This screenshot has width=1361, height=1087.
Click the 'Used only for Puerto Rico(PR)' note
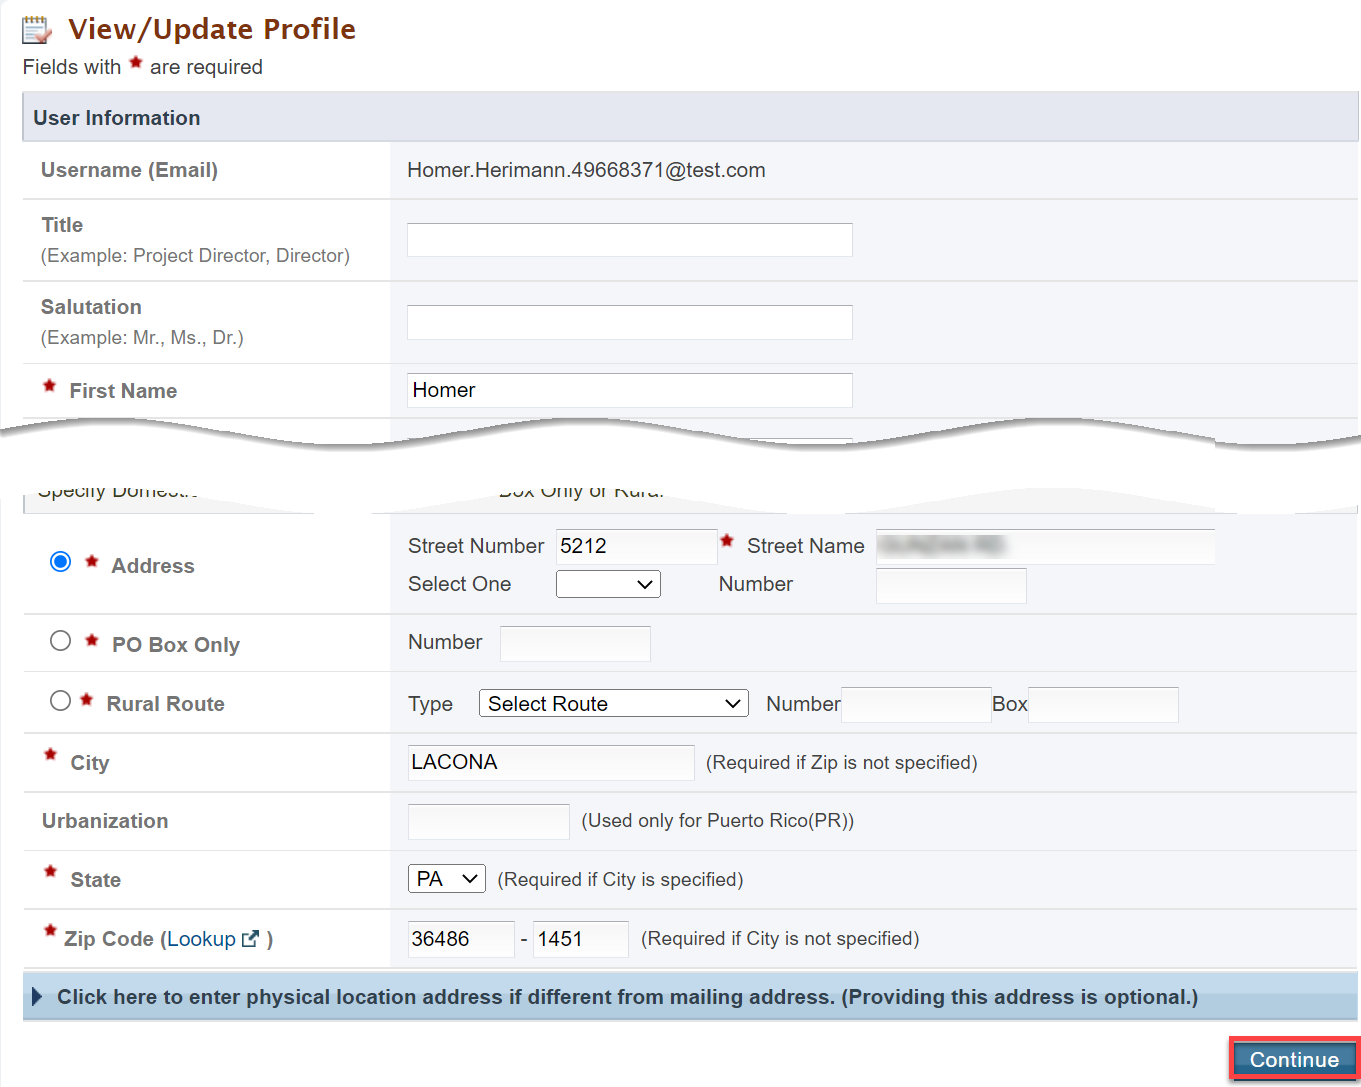[x=718, y=821]
